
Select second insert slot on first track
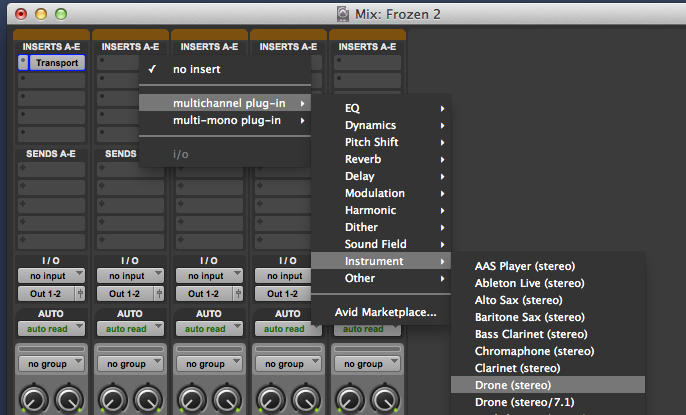[51, 80]
